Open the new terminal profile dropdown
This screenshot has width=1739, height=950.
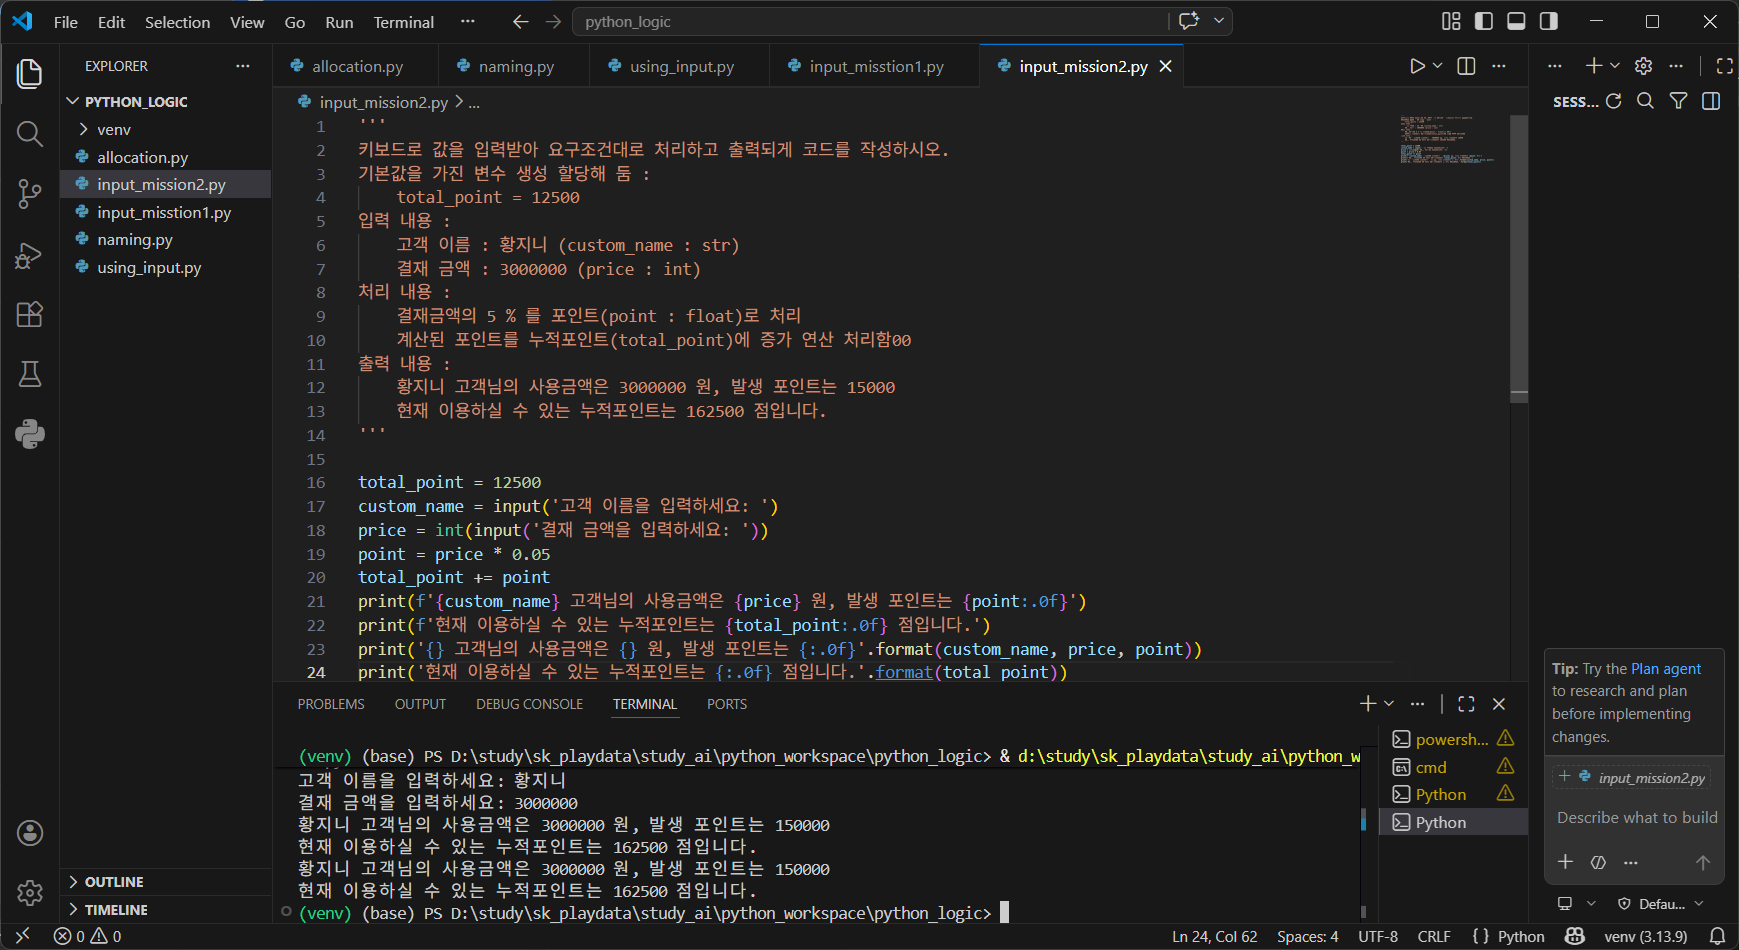[1389, 704]
